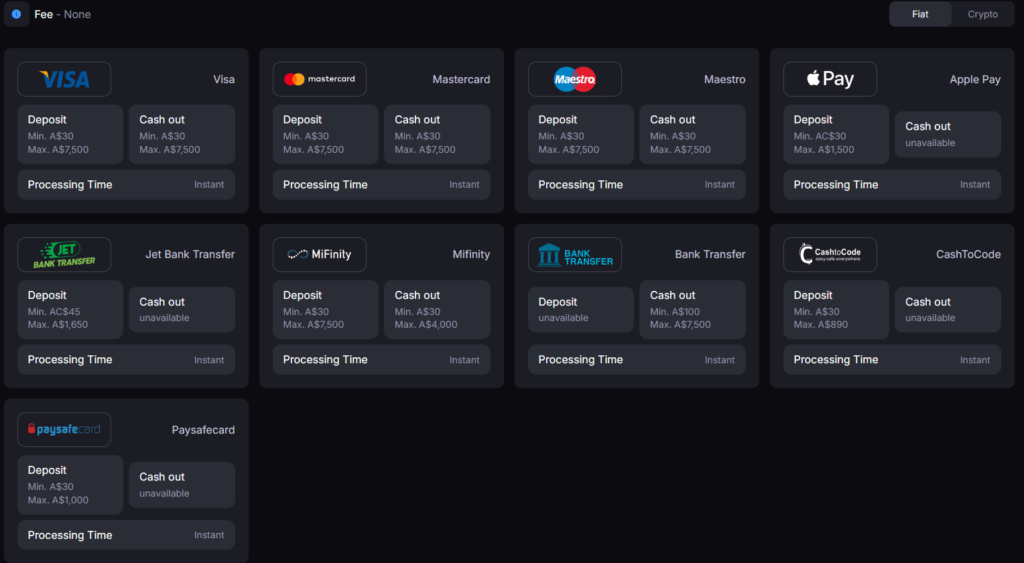
Task: Click the Jet Bank Transfer logo
Action: click(64, 255)
